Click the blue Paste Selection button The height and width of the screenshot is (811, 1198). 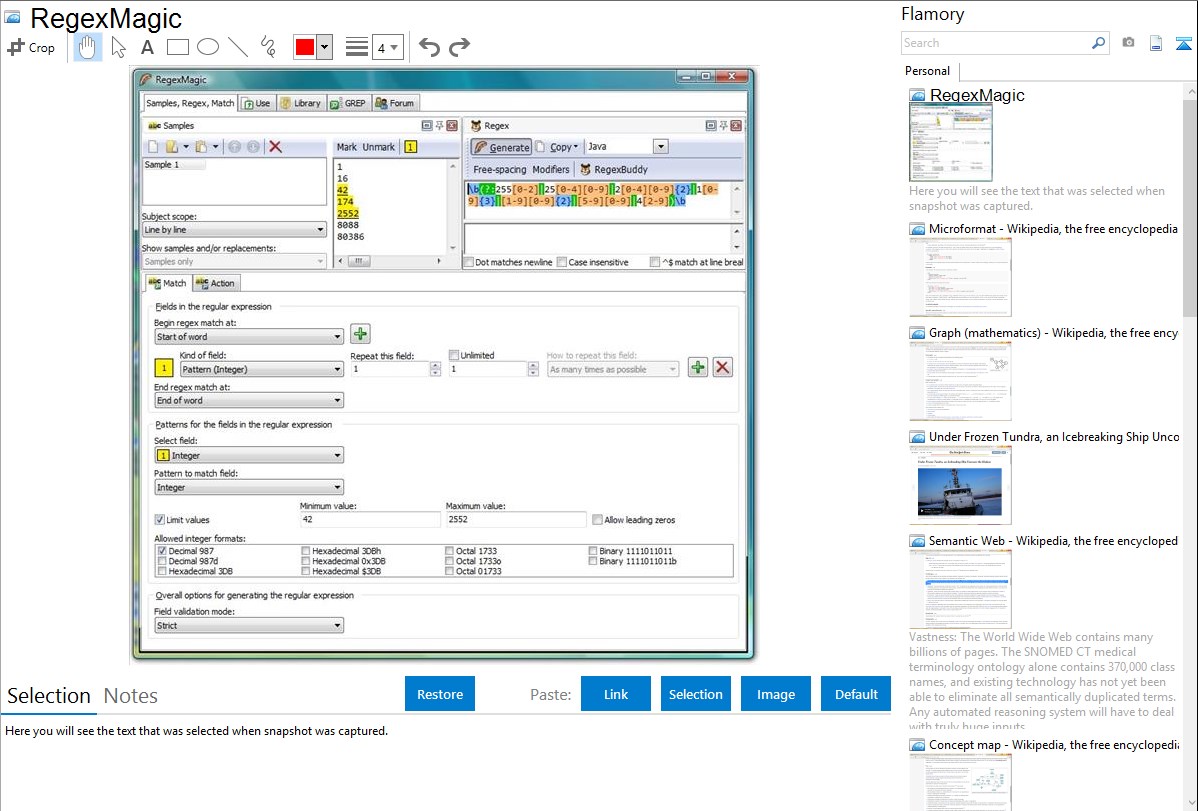695,694
